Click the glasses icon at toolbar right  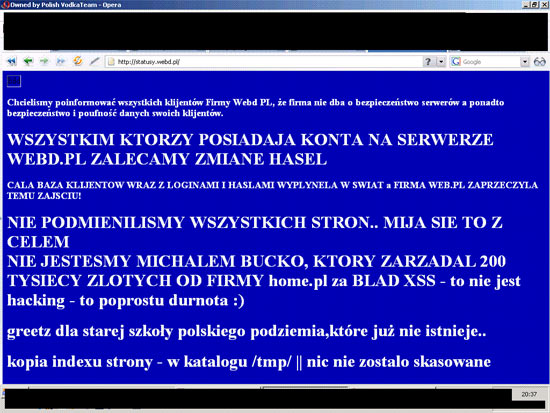tap(539, 62)
